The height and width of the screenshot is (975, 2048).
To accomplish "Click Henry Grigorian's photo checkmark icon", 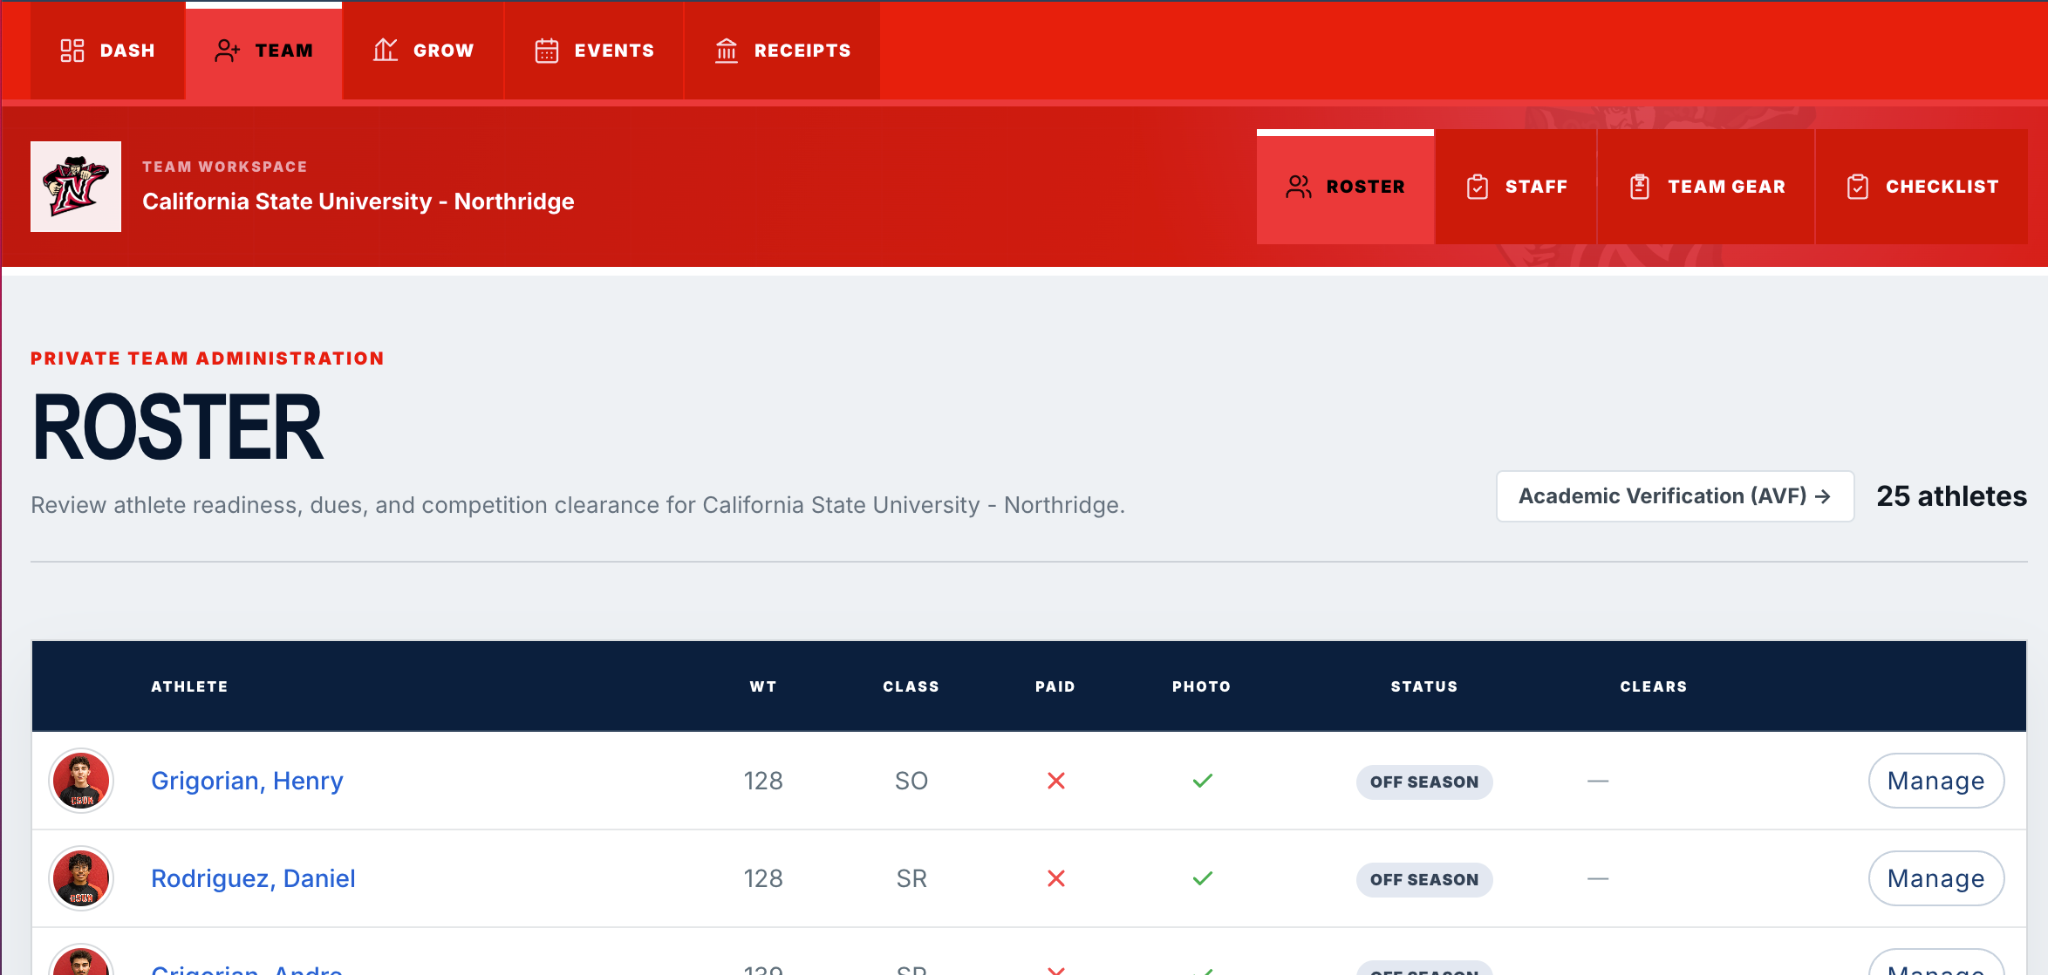I will (1203, 781).
